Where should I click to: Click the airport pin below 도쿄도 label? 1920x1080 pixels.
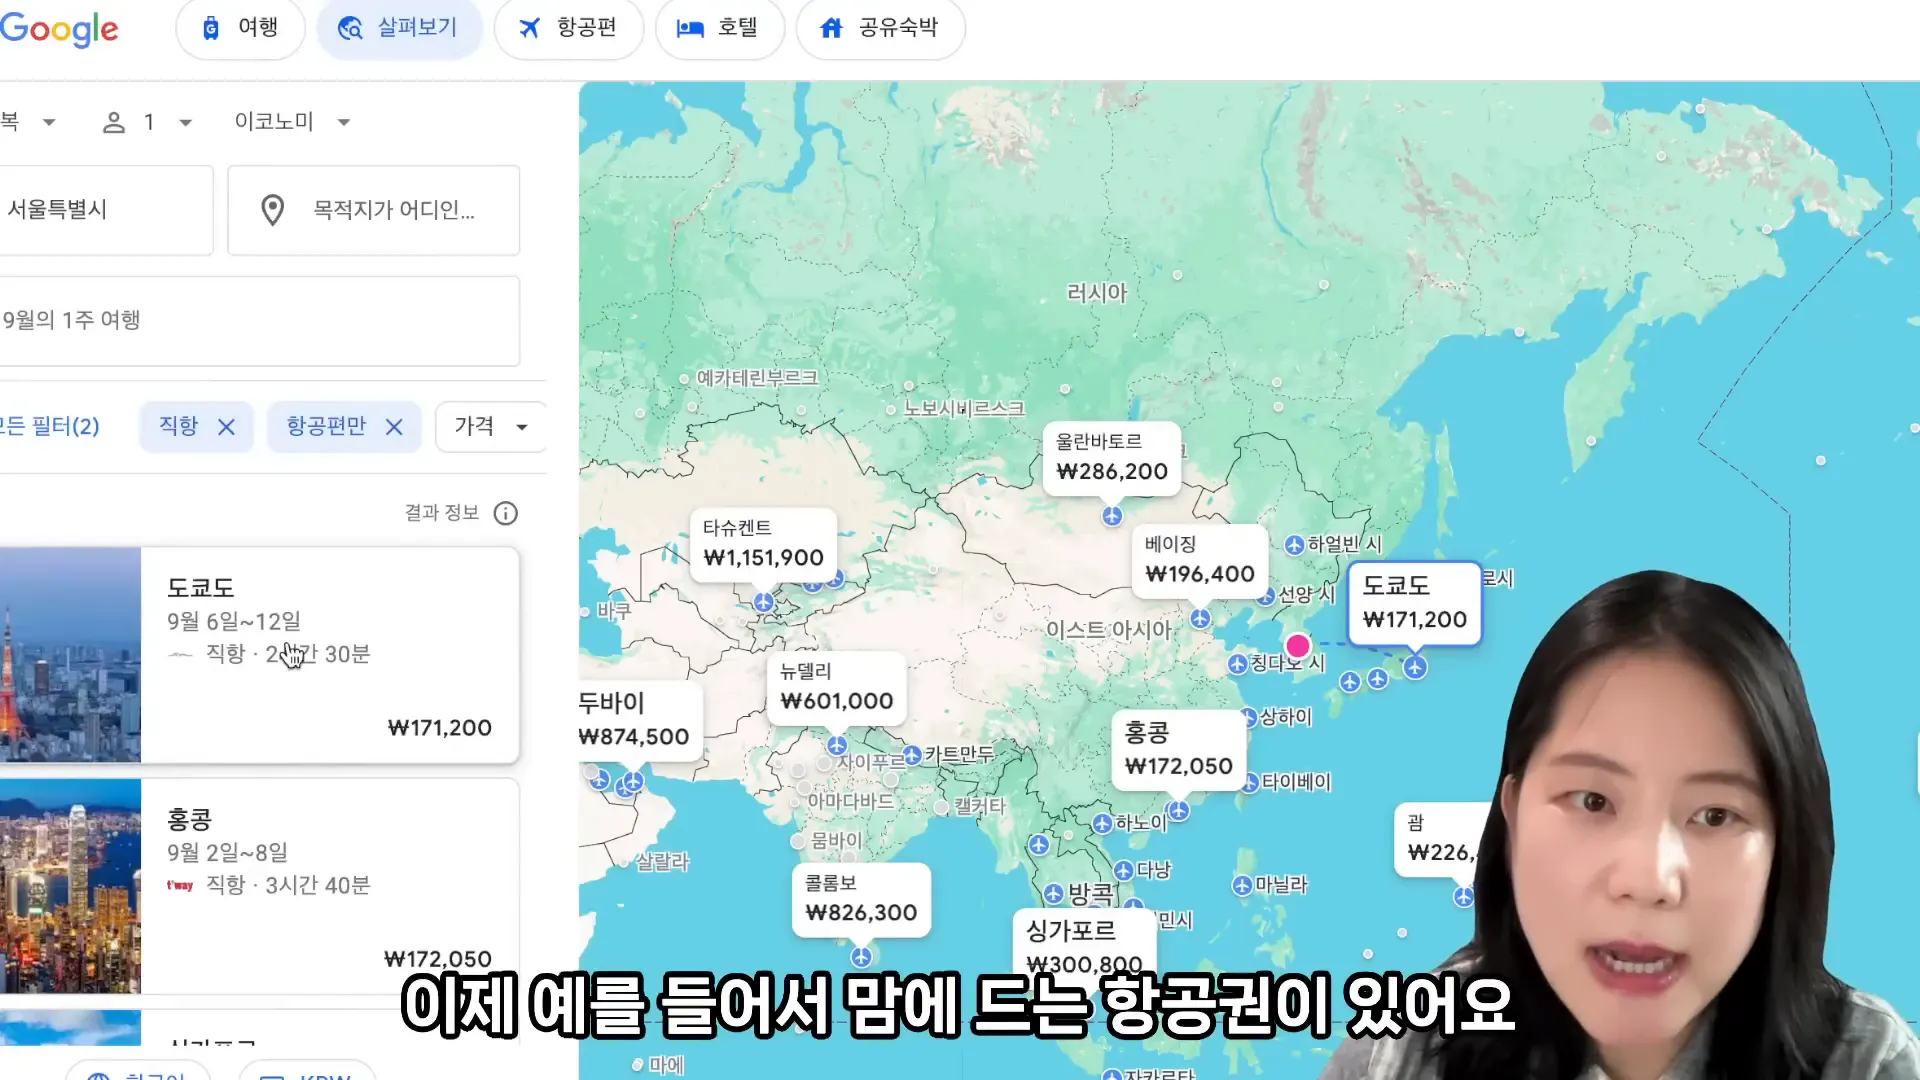1415,667
